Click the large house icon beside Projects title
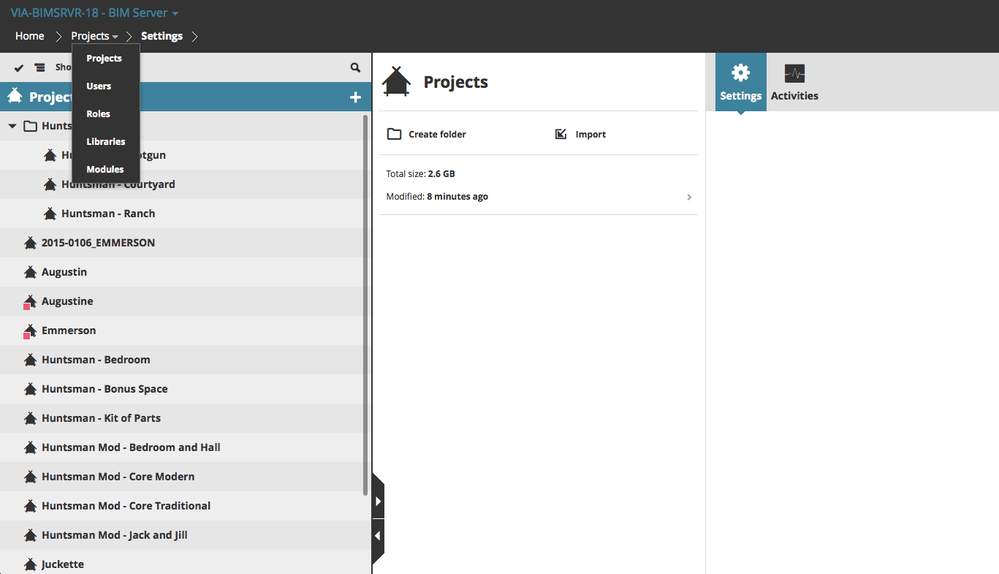The width and height of the screenshot is (999, 574). [x=396, y=82]
